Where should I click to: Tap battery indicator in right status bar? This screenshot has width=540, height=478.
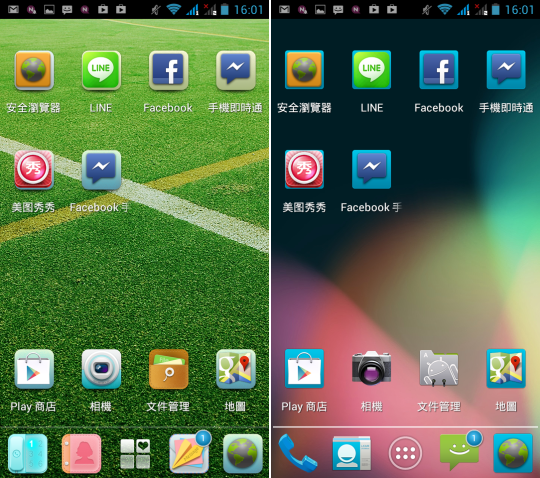point(496,9)
